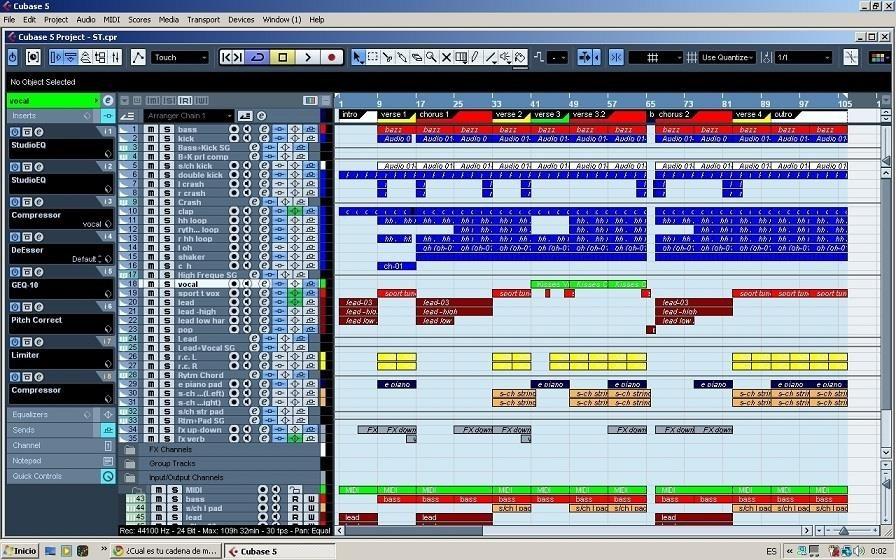Mute the kick track
This screenshot has height=560, width=896.
[151, 138]
